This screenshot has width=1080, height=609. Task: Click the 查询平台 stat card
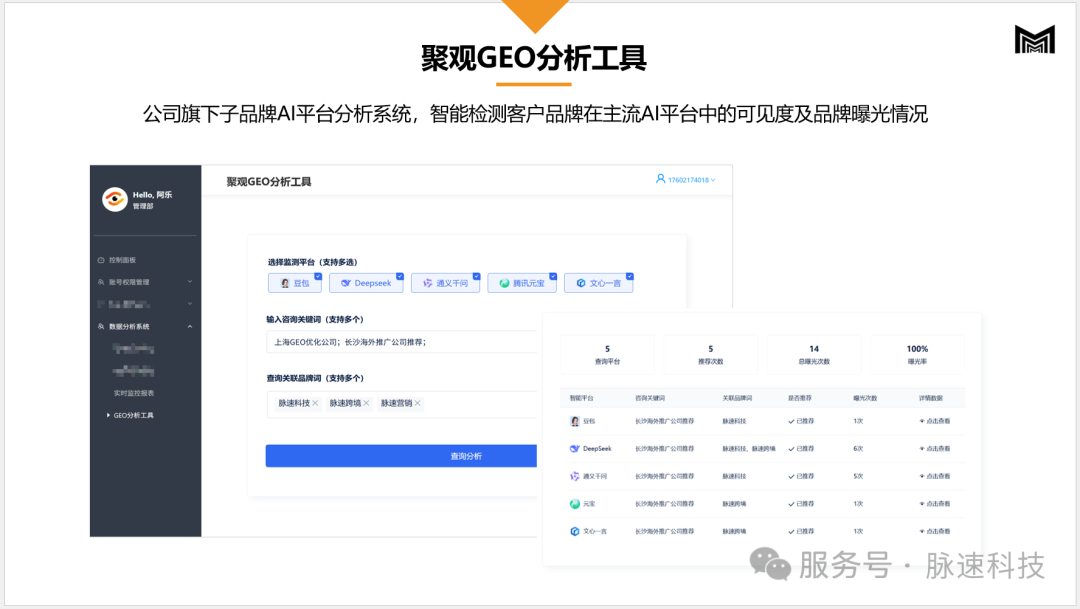(x=607, y=355)
